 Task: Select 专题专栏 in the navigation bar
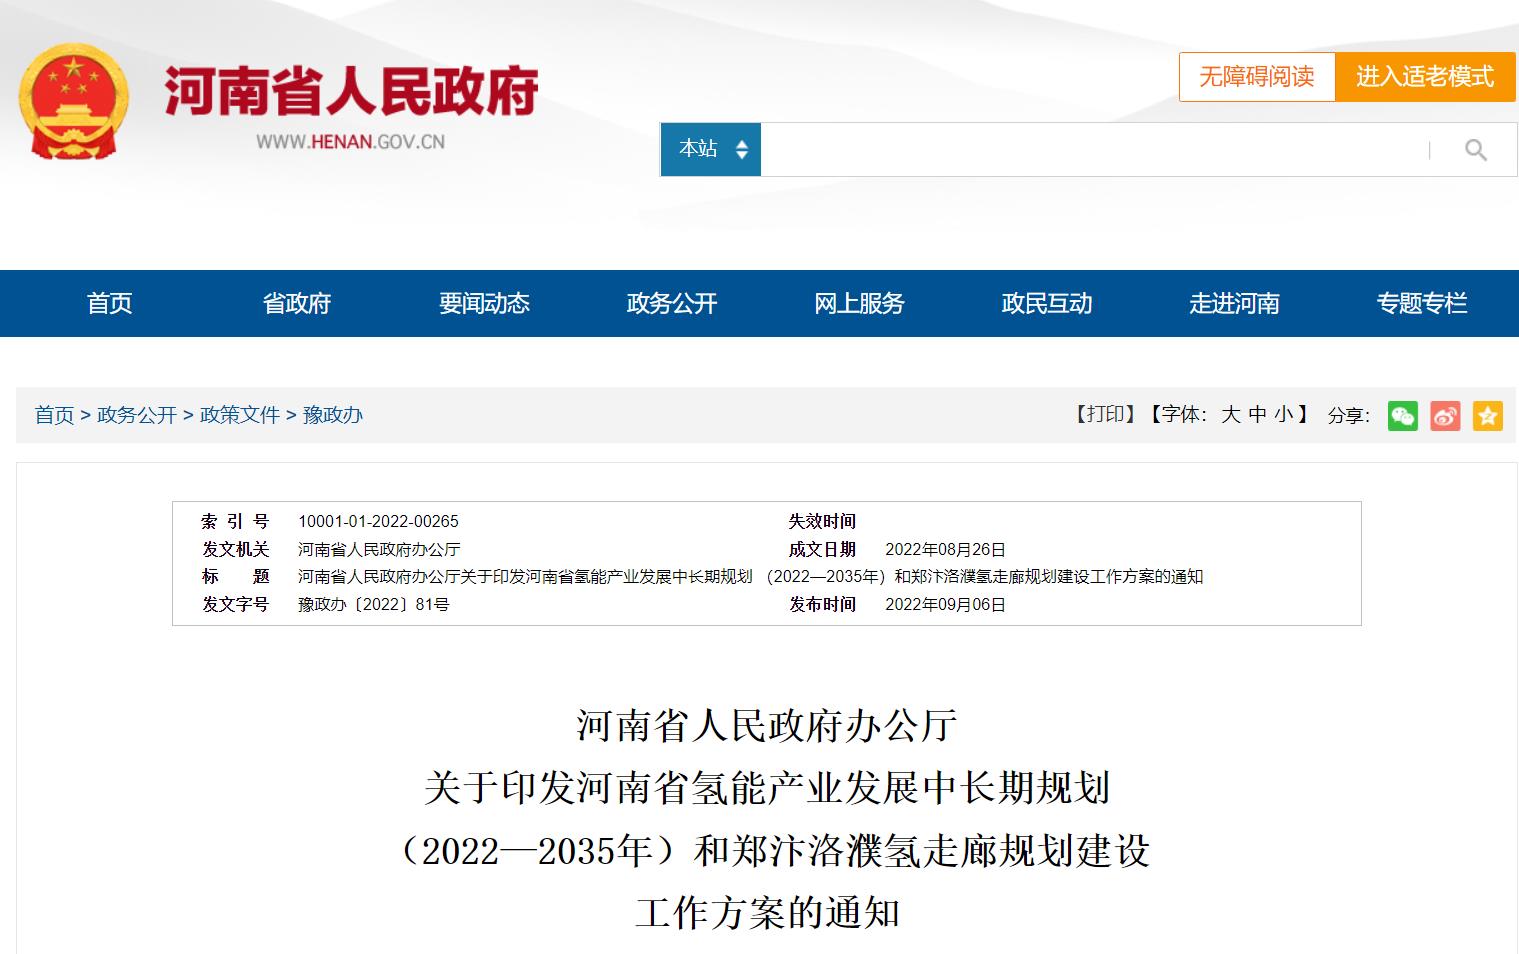point(1421,303)
